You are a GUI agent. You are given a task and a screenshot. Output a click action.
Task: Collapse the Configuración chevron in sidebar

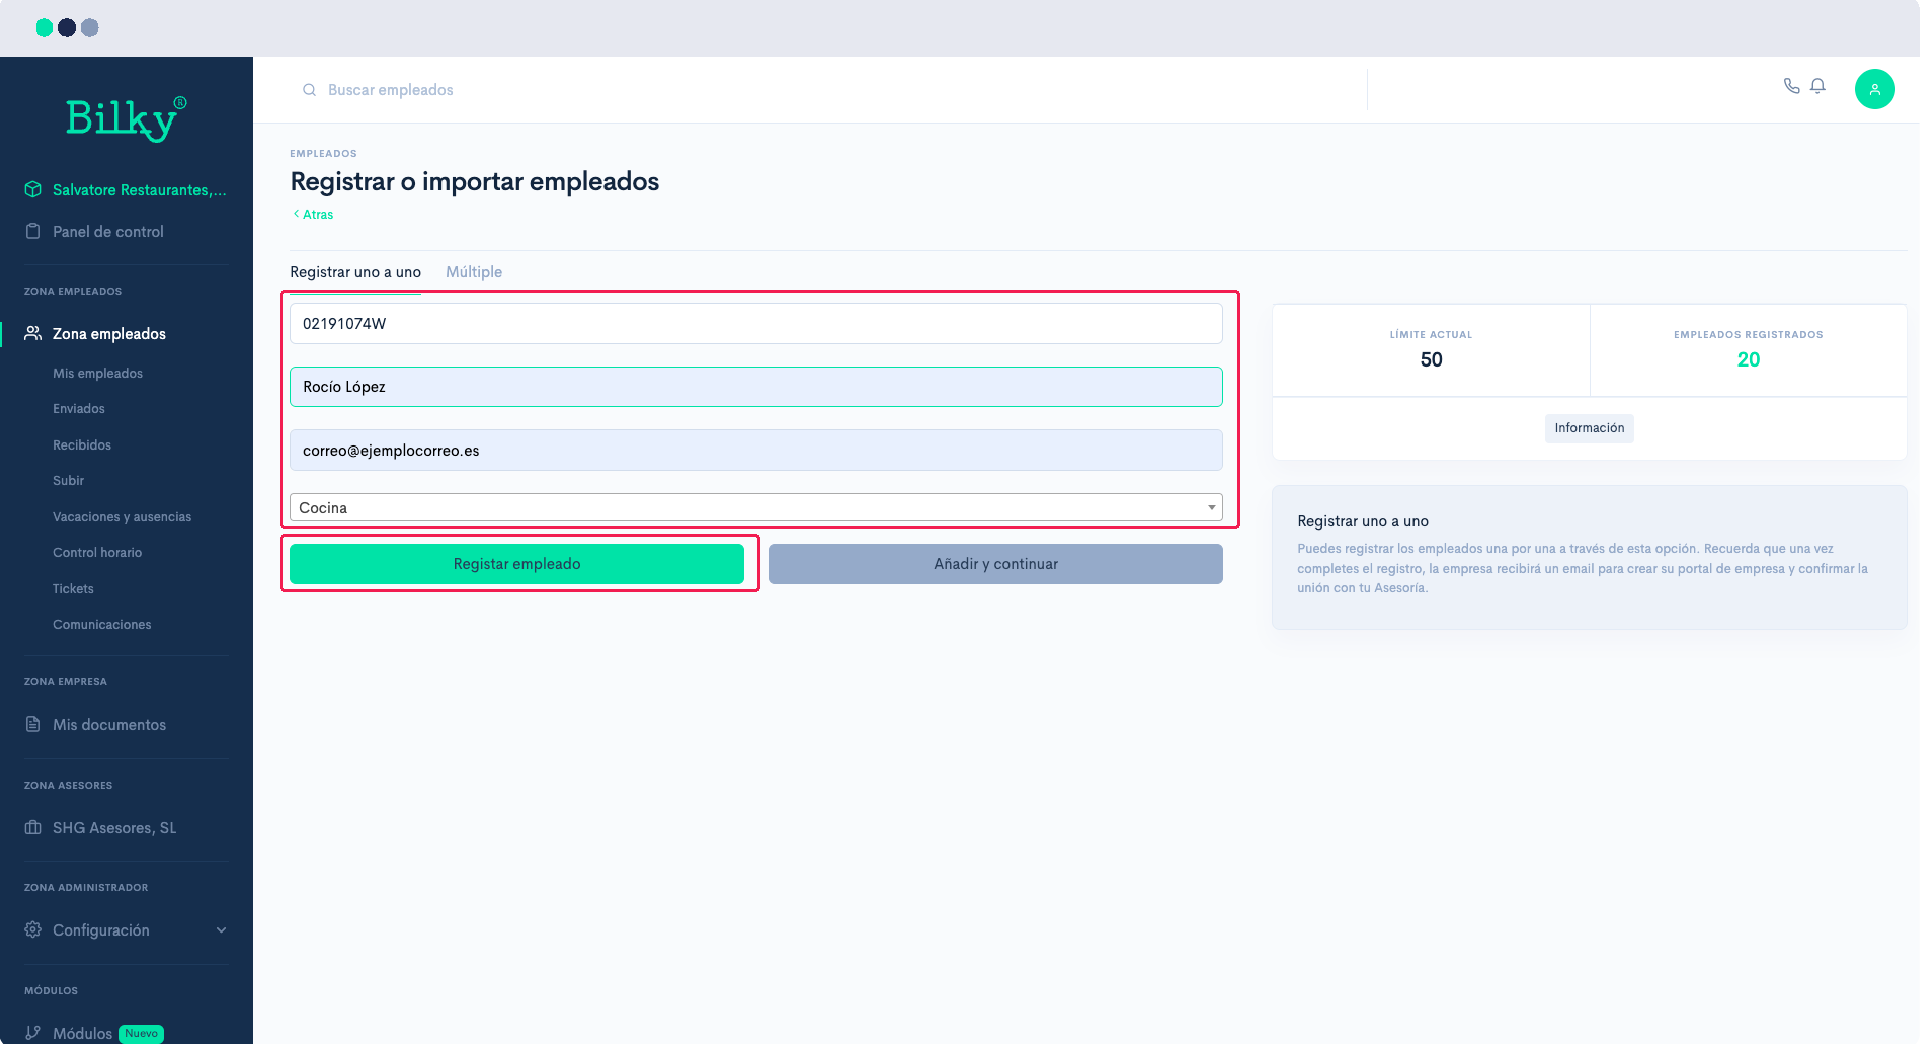(221, 929)
